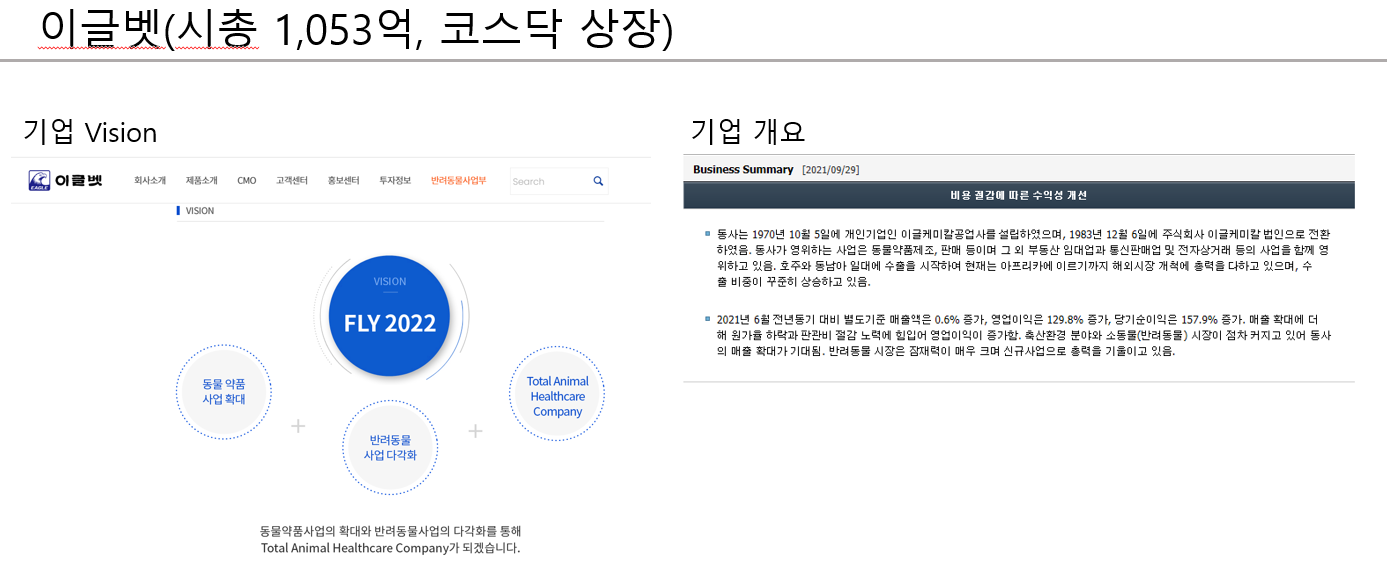Image resolution: width=1387 pixels, height=585 pixels.
Task: Click the caption line Total Animal Healthcare Company가 되겠습니다.
Action: 390,548
